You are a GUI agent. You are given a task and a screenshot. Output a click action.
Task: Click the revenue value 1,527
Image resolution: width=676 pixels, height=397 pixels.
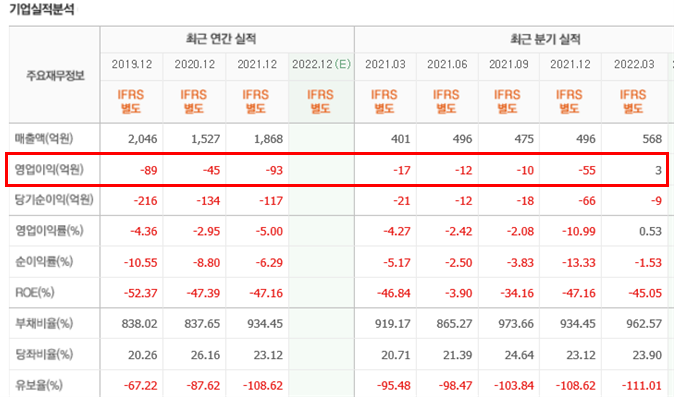205,139
